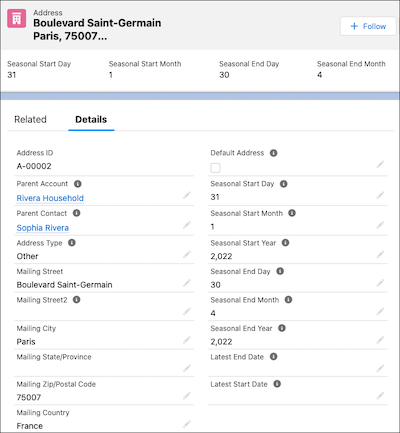Click info icon beside Latest End Date
Image resolution: width=400 pixels, height=433 pixels.
273,357
